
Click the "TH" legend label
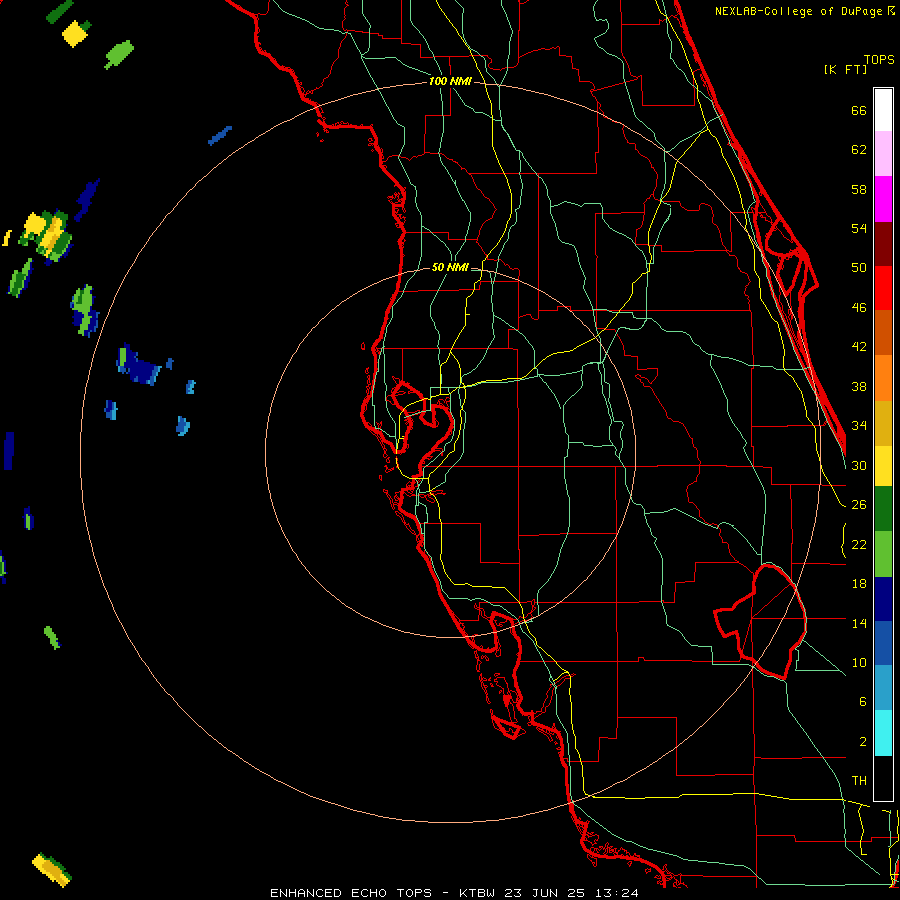859,781
